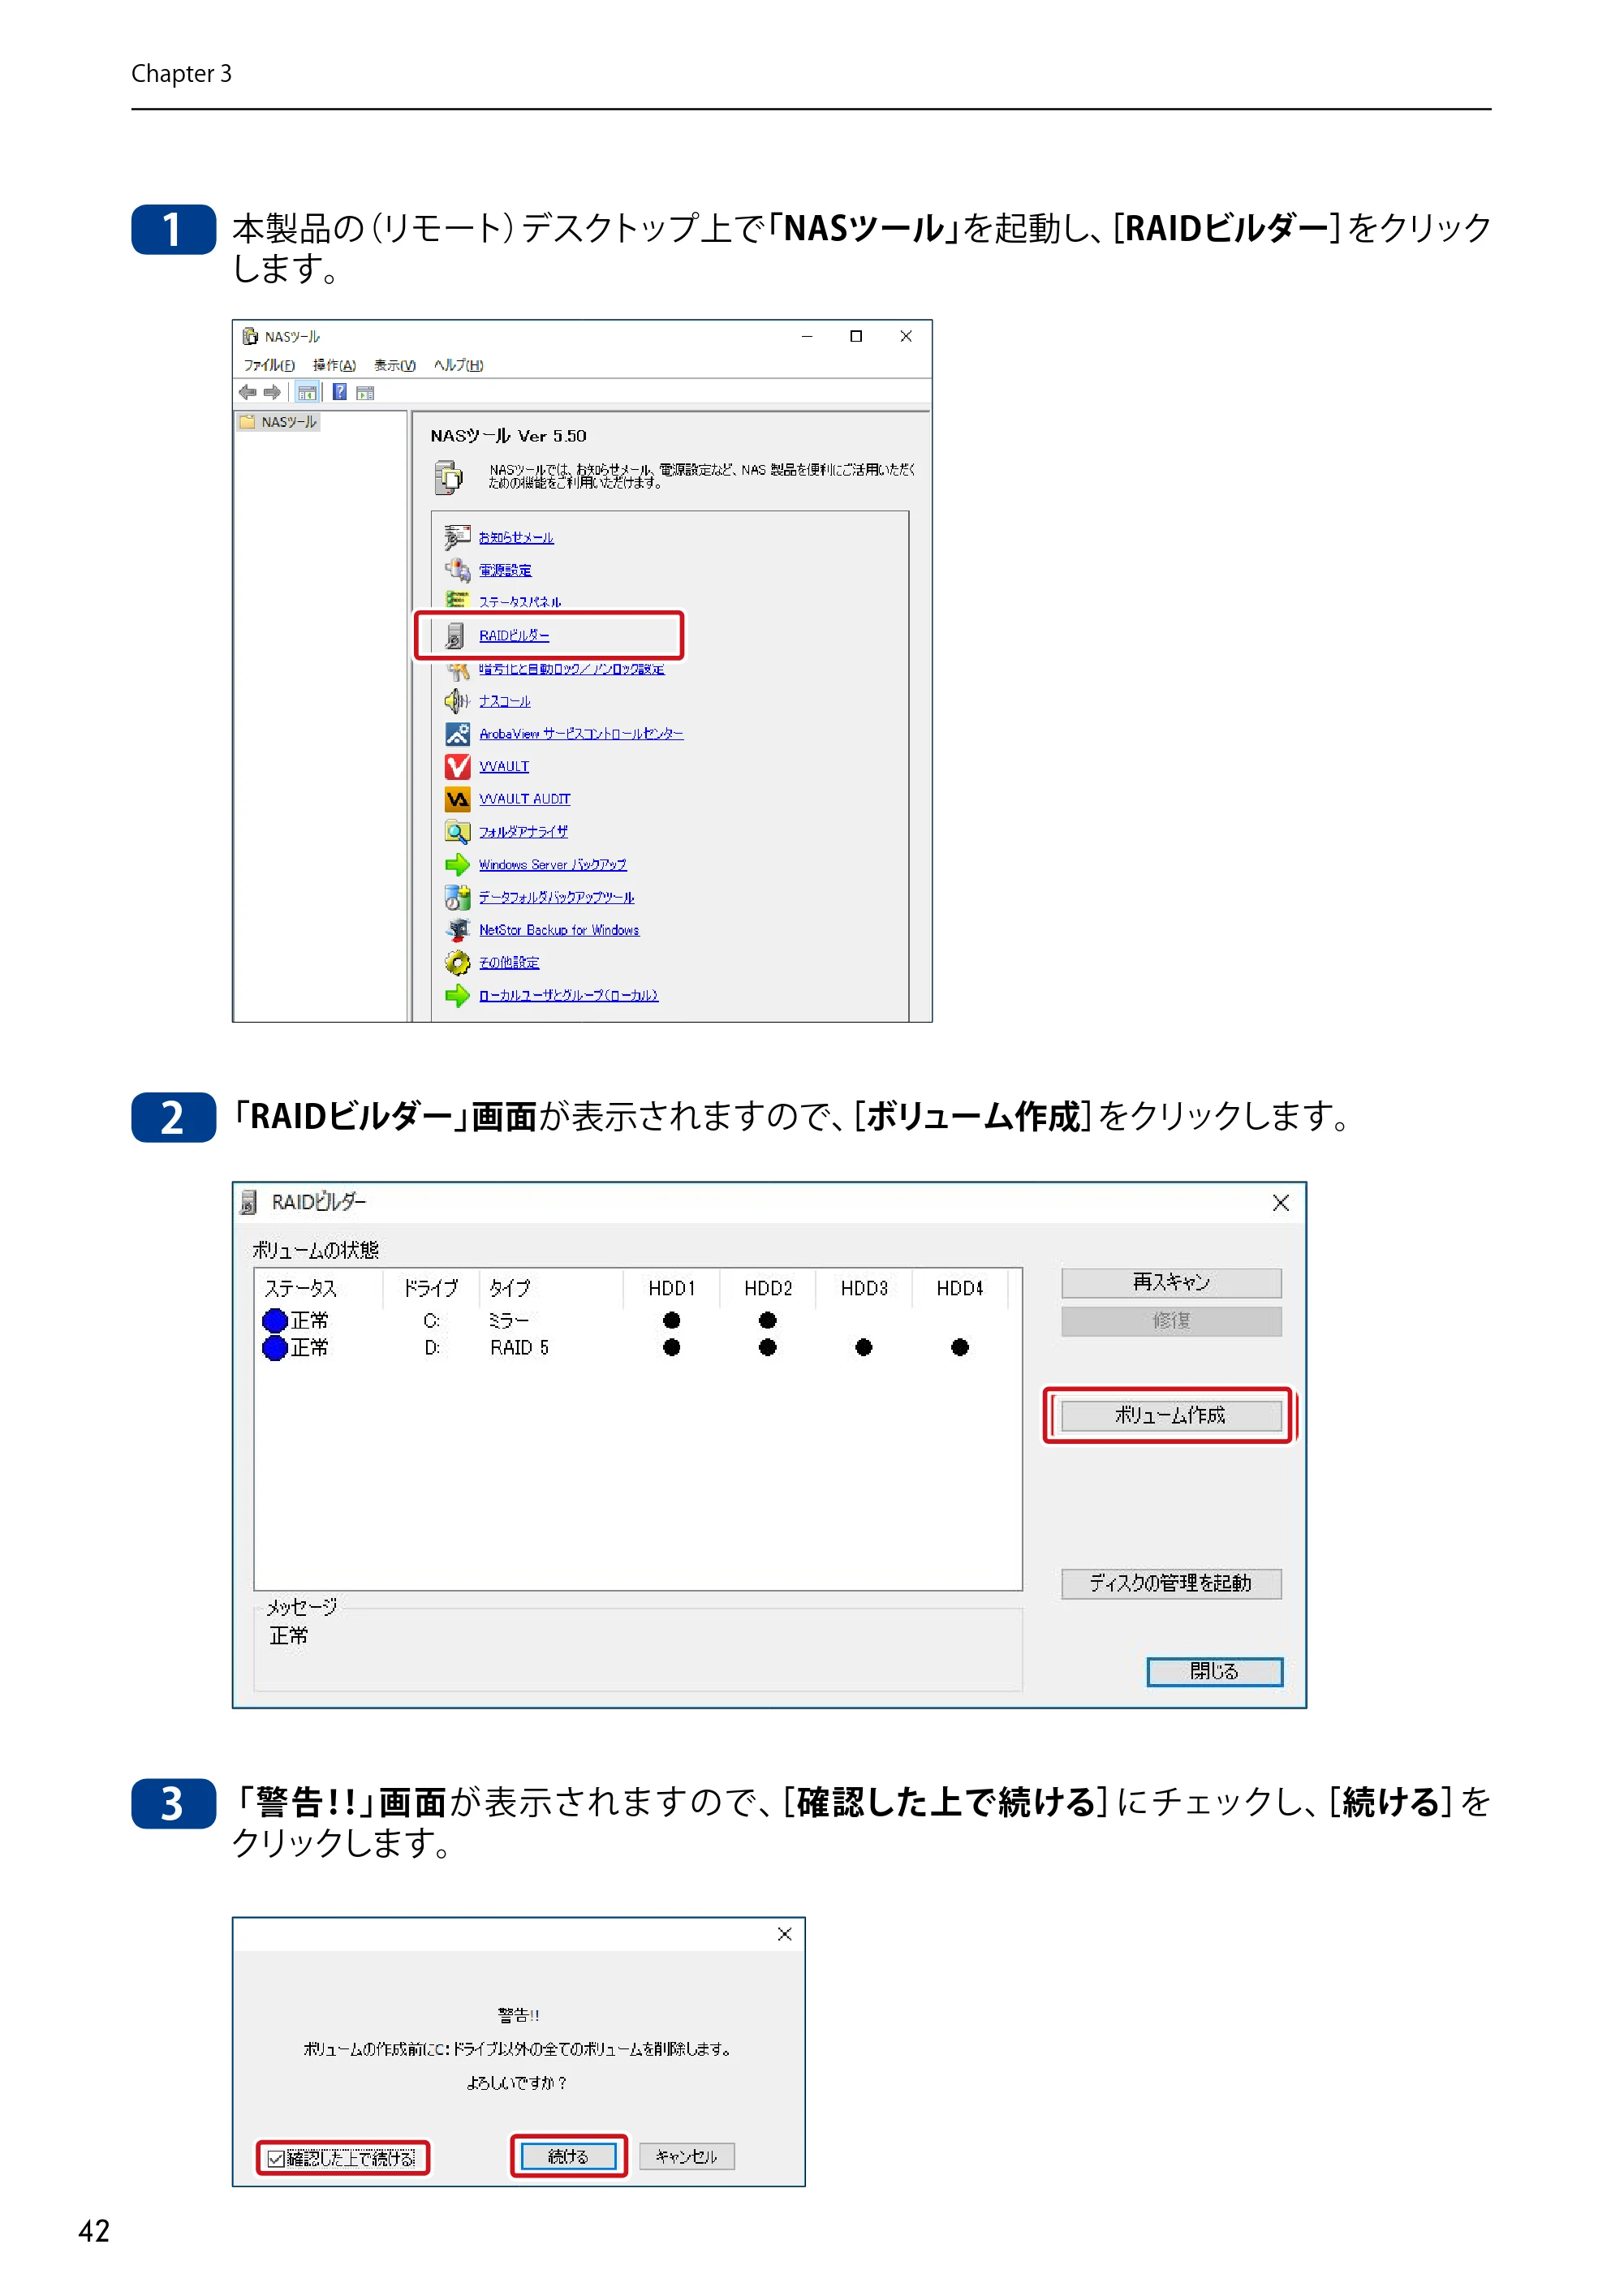The image size is (1624, 2296).
Task: Click the D: drive cell
Action: click(432, 1348)
